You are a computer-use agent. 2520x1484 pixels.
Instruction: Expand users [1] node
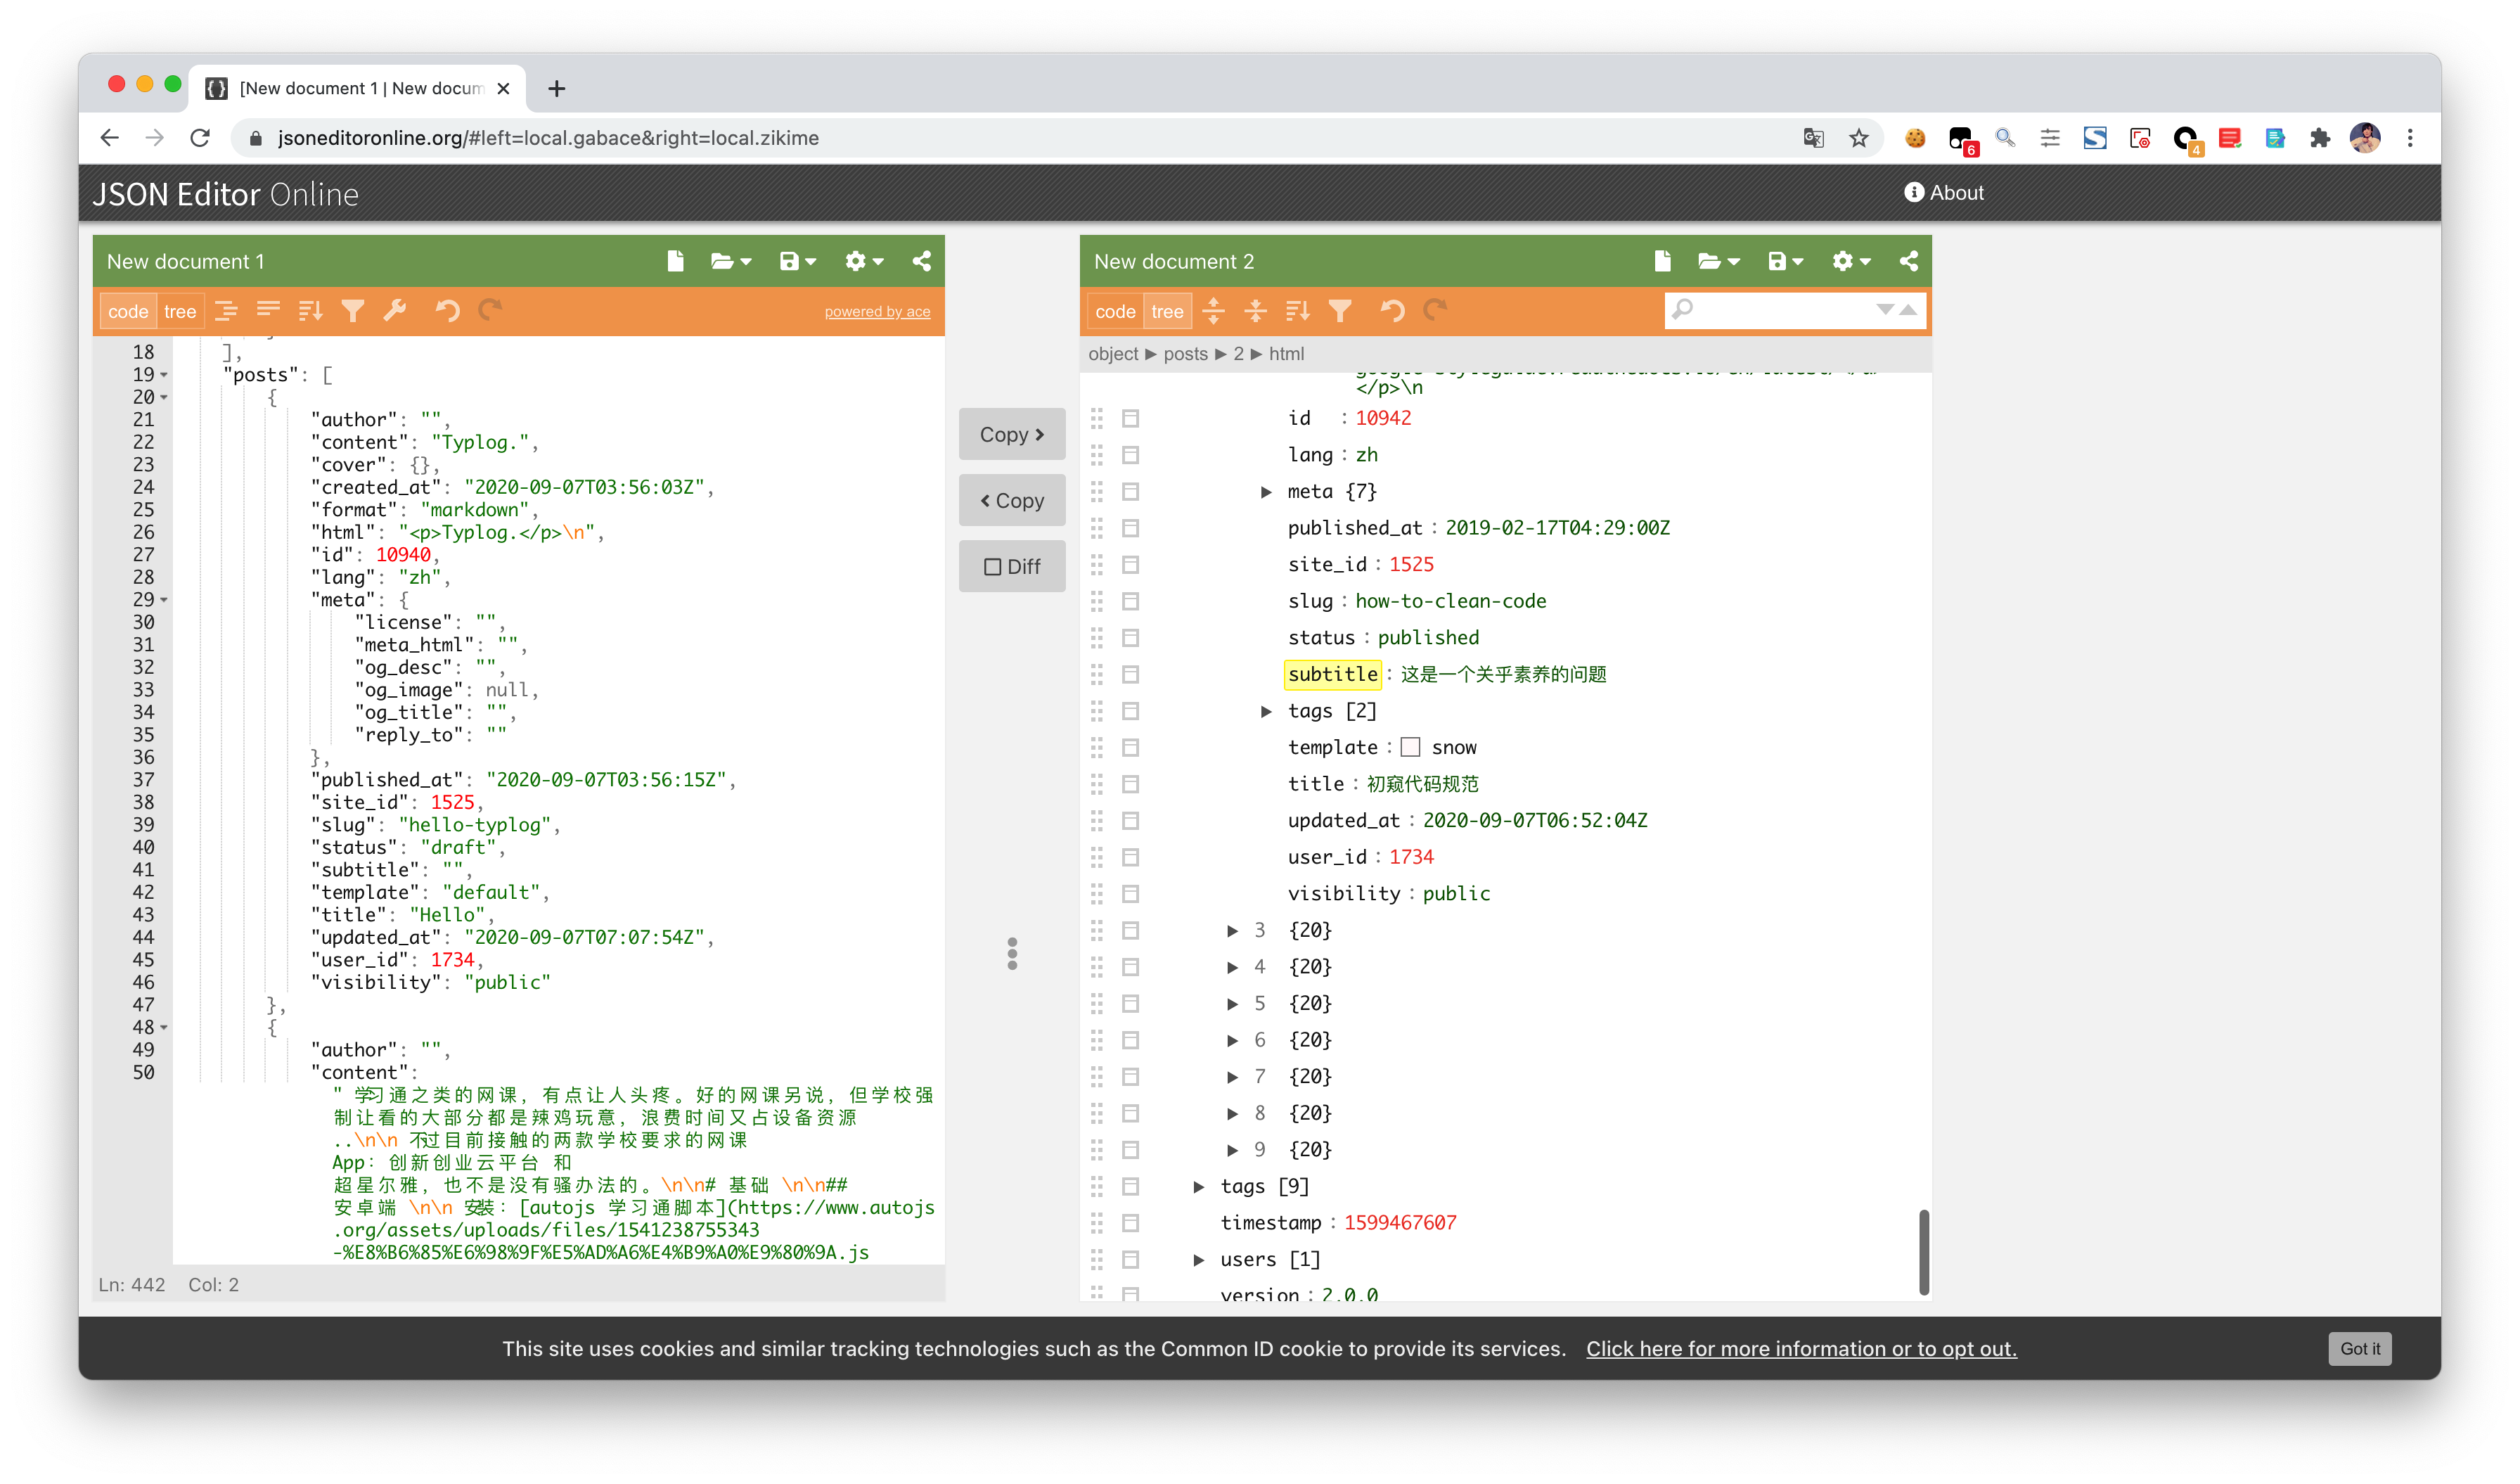coord(1198,1259)
